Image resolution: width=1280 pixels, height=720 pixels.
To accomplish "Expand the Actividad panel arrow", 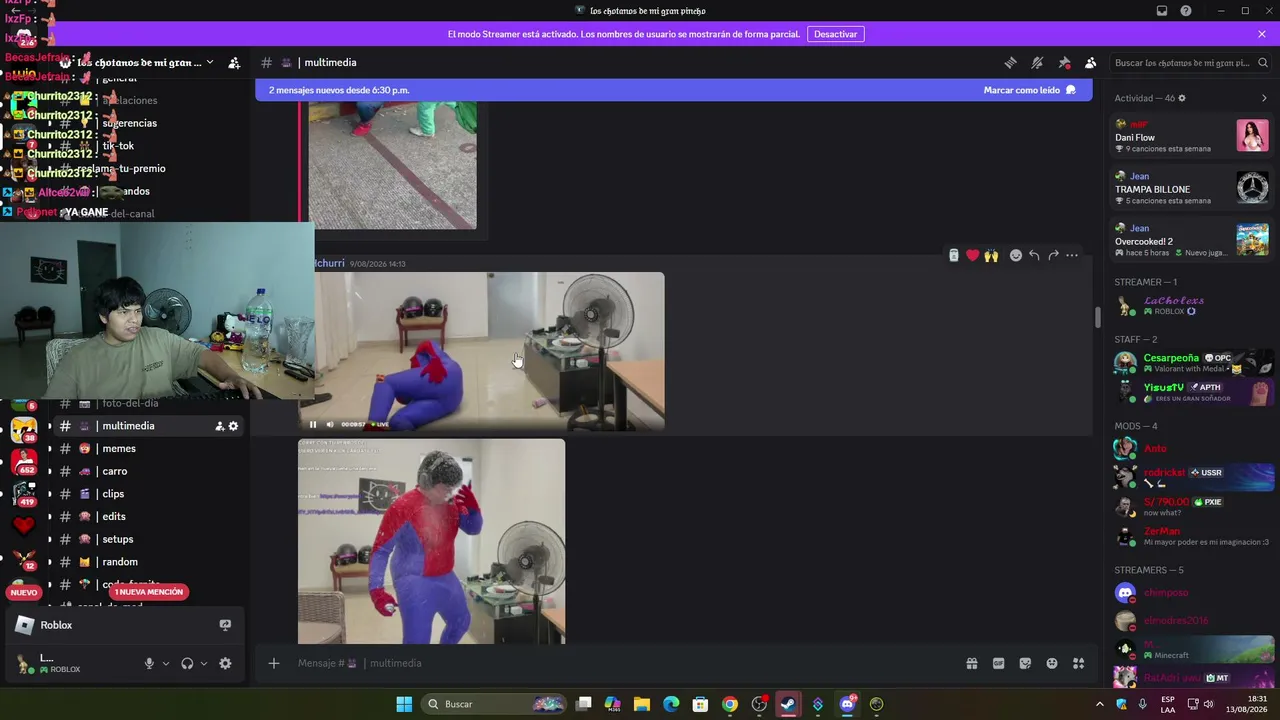I will (1264, 98).
